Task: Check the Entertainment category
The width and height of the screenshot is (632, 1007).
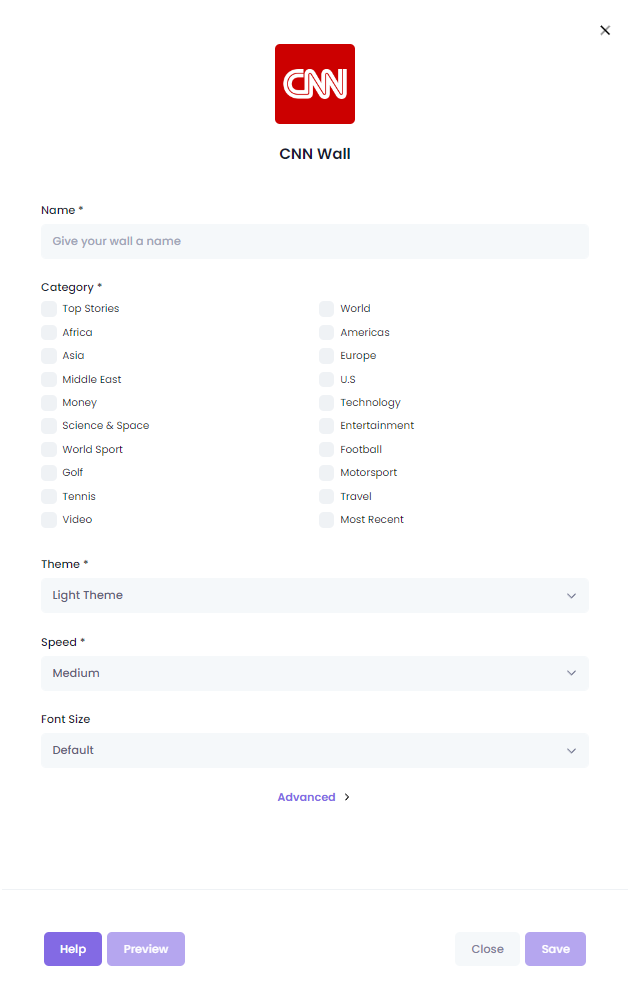Action: click(326, 426)
